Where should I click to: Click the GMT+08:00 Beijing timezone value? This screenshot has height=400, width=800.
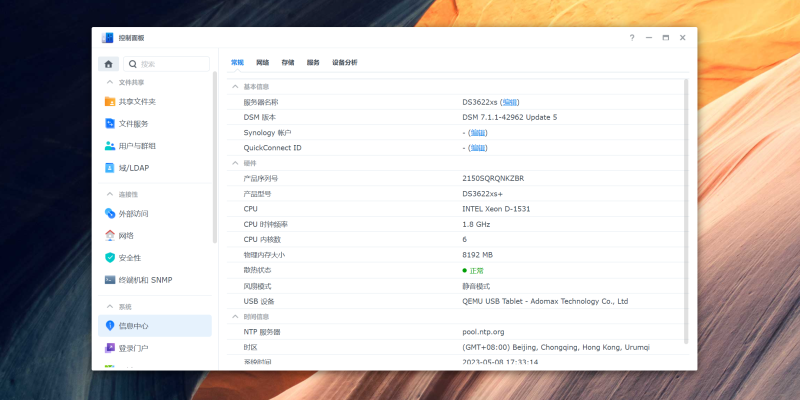(556, 347)
